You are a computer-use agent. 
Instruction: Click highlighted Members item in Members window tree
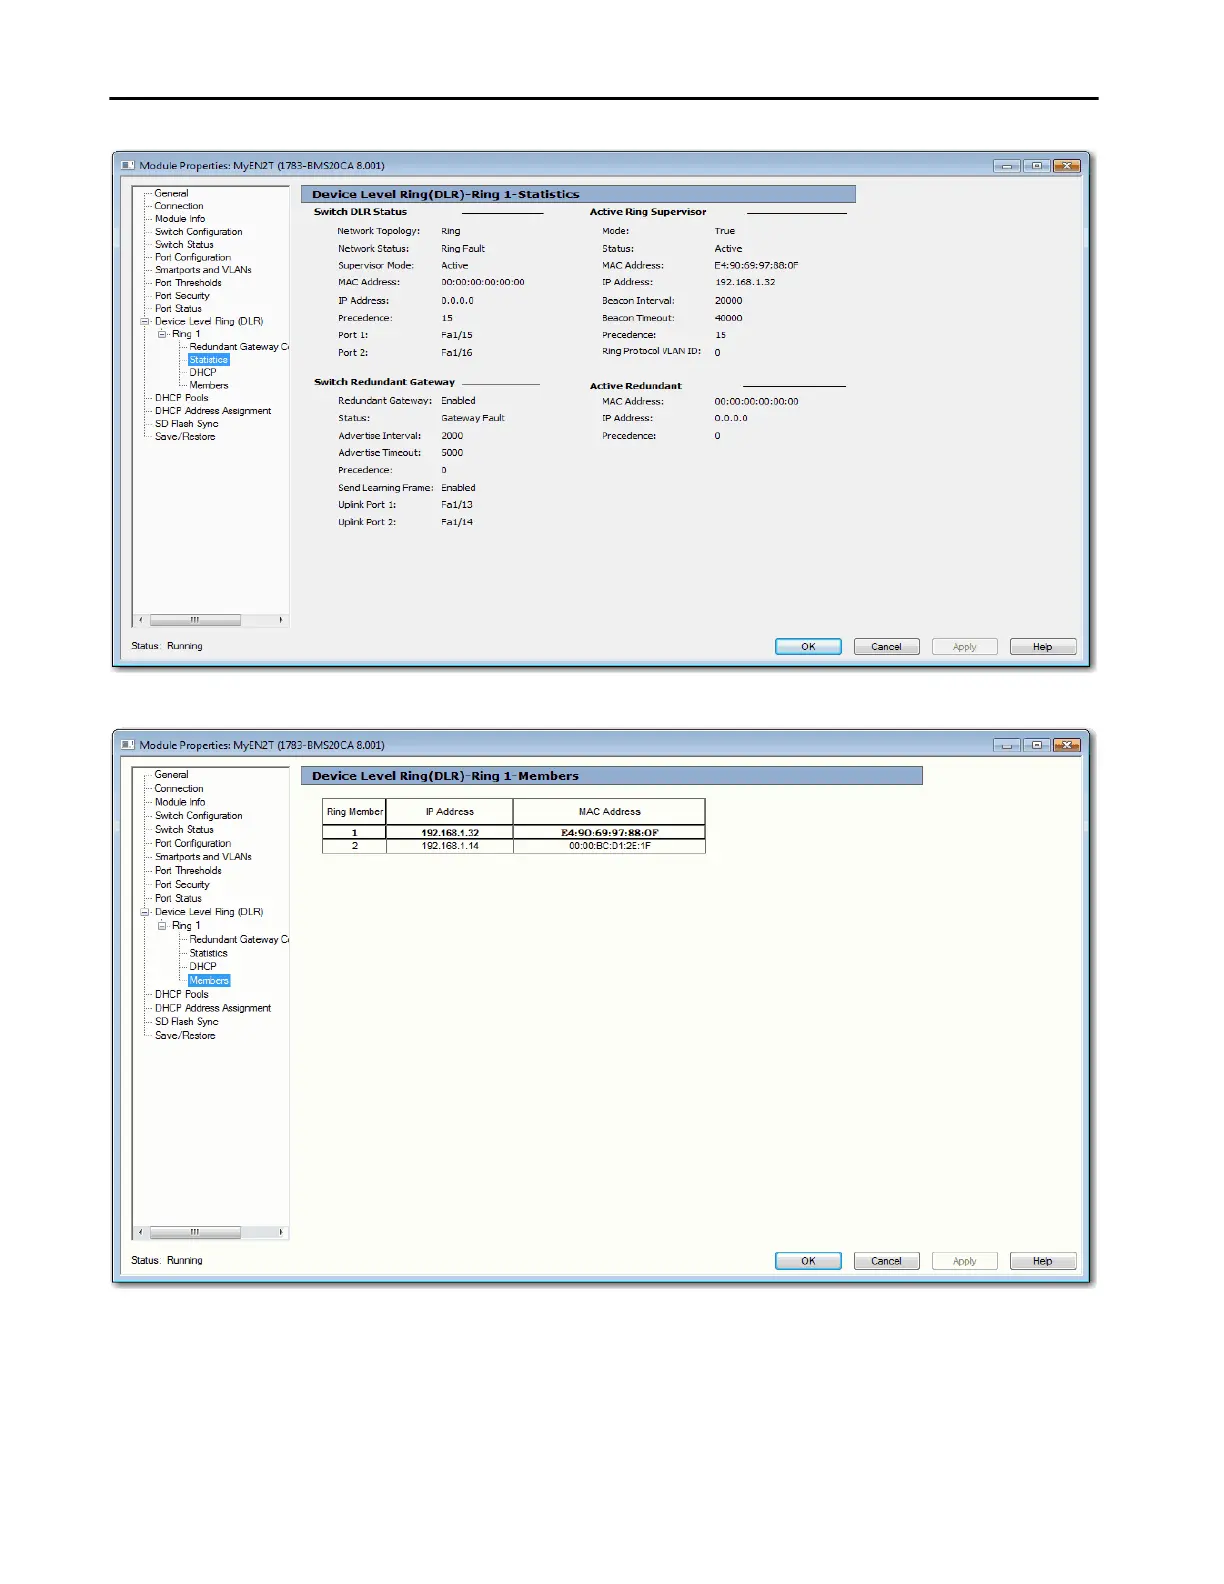click(x=209, y=981)
